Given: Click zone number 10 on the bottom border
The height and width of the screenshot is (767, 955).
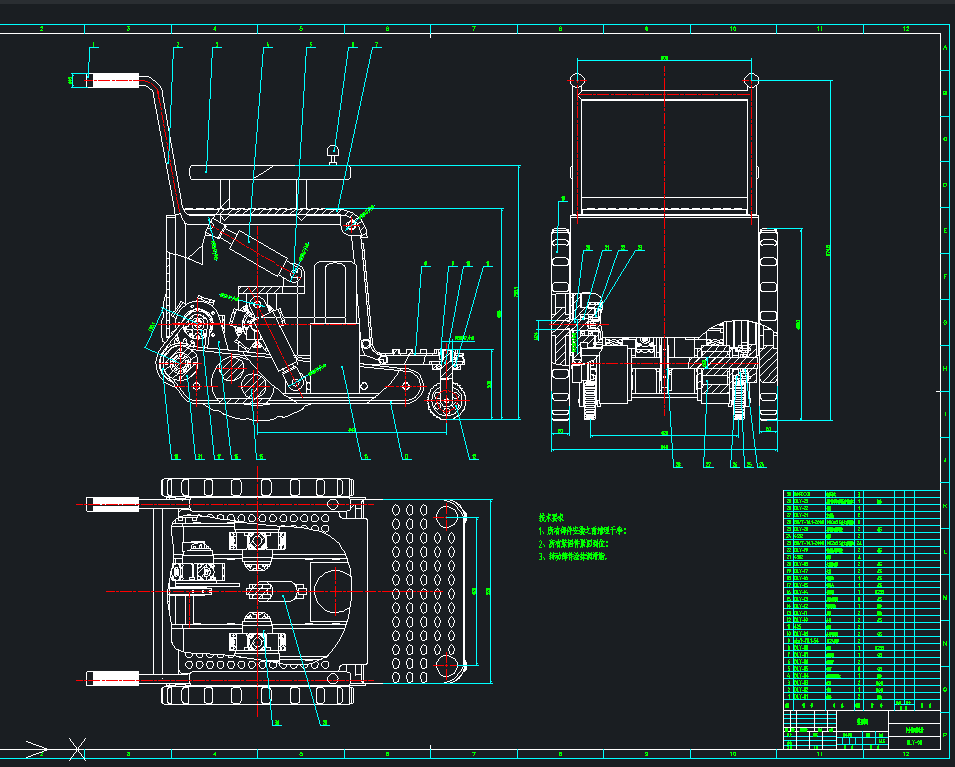Looking at the screenshot, I should tap(733, 754).
